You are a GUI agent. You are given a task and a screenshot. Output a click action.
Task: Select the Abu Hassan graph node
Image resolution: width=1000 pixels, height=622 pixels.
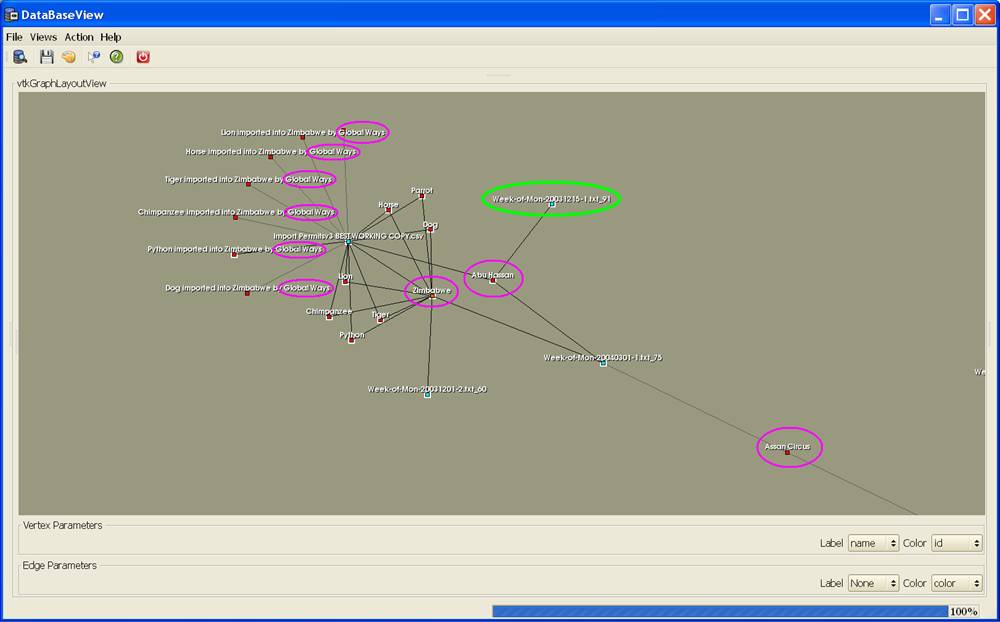pyautogui.click(x=492, y=281)
